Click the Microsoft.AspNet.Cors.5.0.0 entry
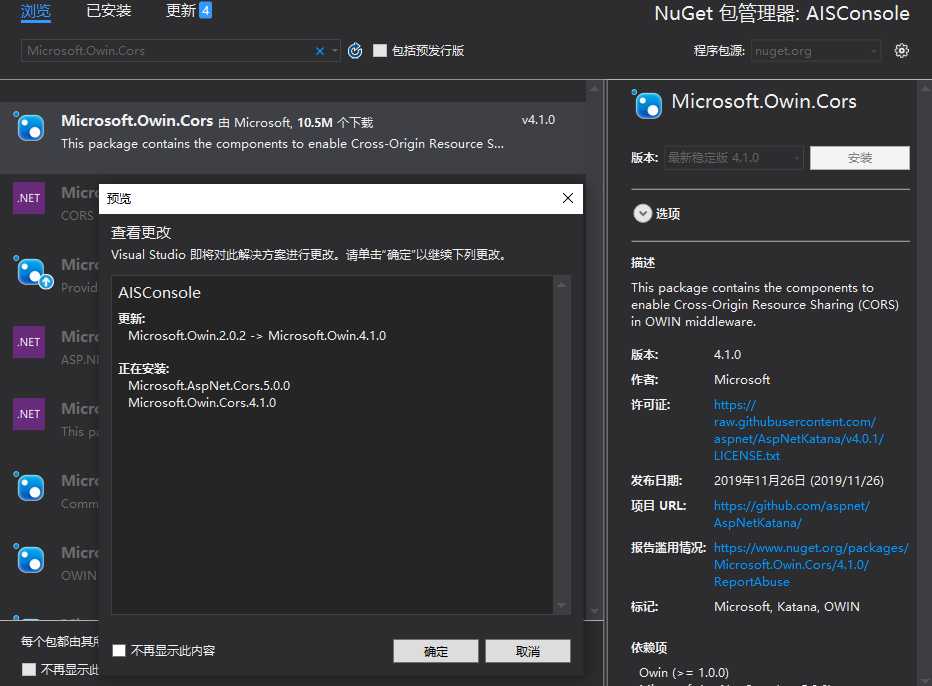Image resolution: width=932 pixels, height=686 pixels. click(209, 386)
